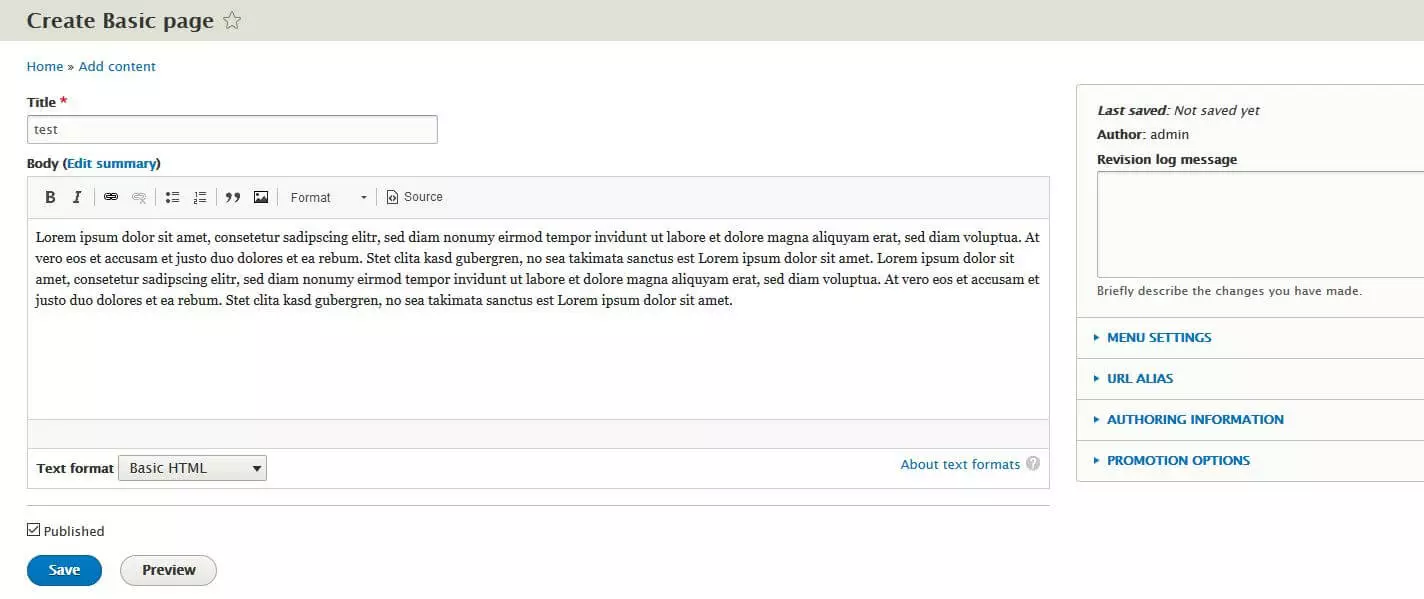
Task: Toggle italic formatting in editor toolbar
Action: click(77, 197)
